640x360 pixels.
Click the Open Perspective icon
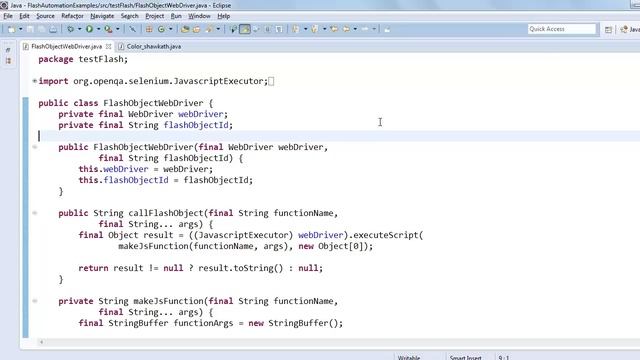608,29
